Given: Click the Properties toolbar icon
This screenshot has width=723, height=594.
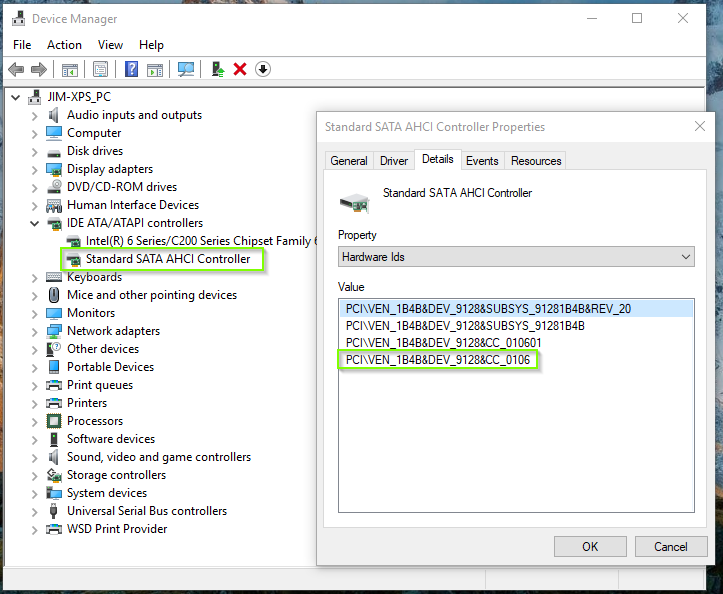Looking at the screenshot, I should (x=100, y=69).
